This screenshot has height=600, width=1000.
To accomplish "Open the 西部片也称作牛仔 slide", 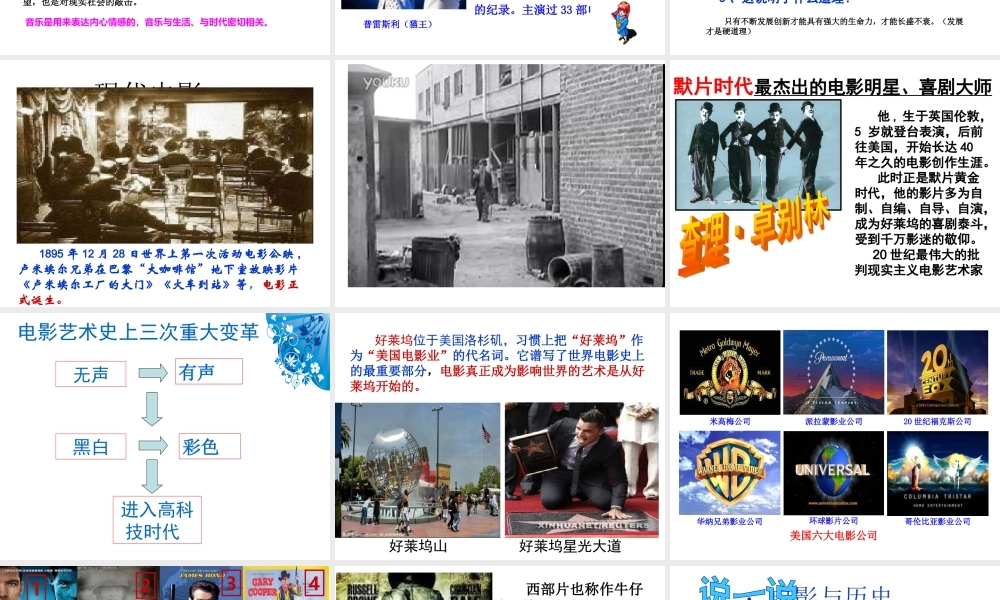I will coord(499,583).
